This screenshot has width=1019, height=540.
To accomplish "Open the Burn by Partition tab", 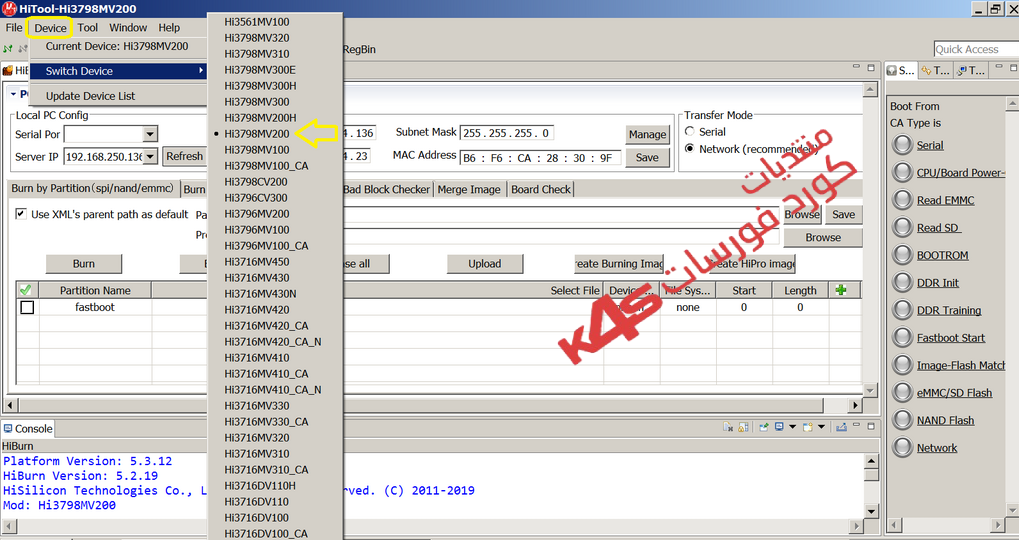I will pyautogui.click(x=92, y=188).
